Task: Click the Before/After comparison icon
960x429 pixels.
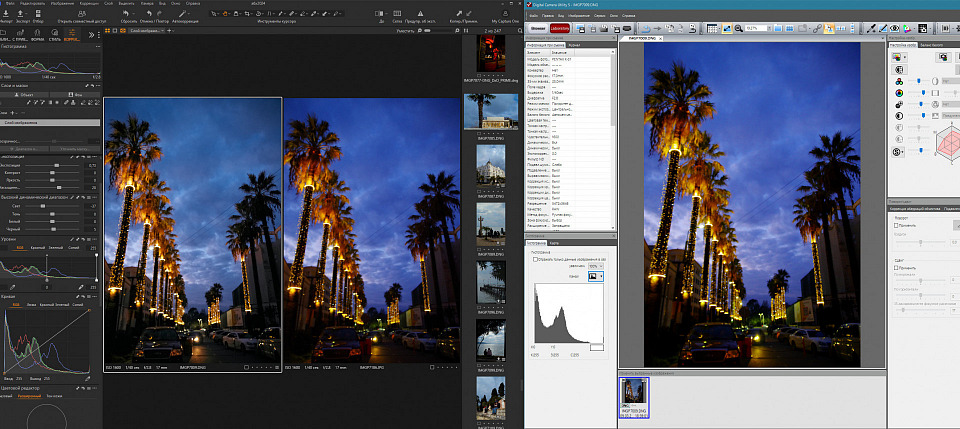Action: click(381, 13)
